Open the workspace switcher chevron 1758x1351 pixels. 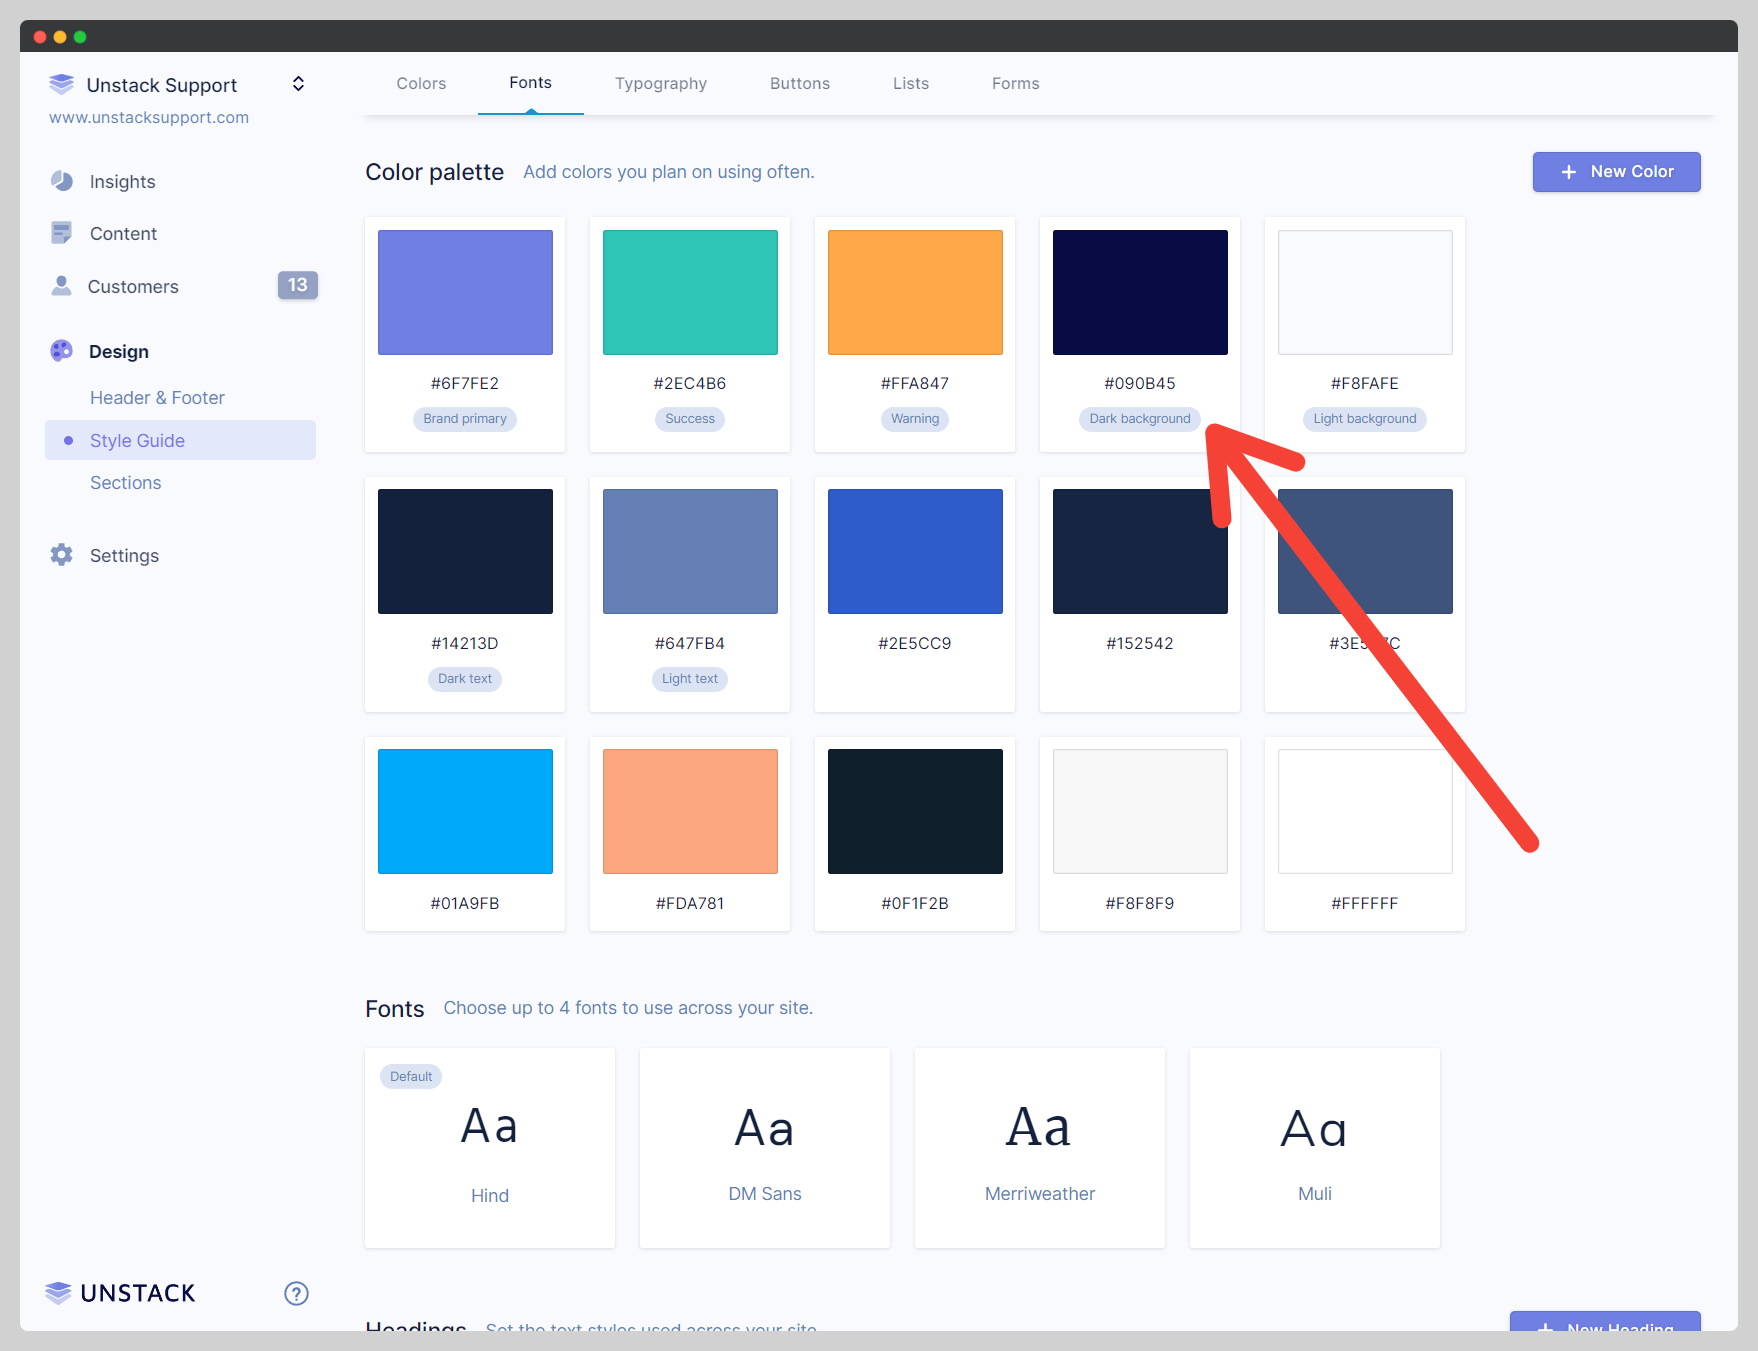pyautogui.click(x=297, y=84)
